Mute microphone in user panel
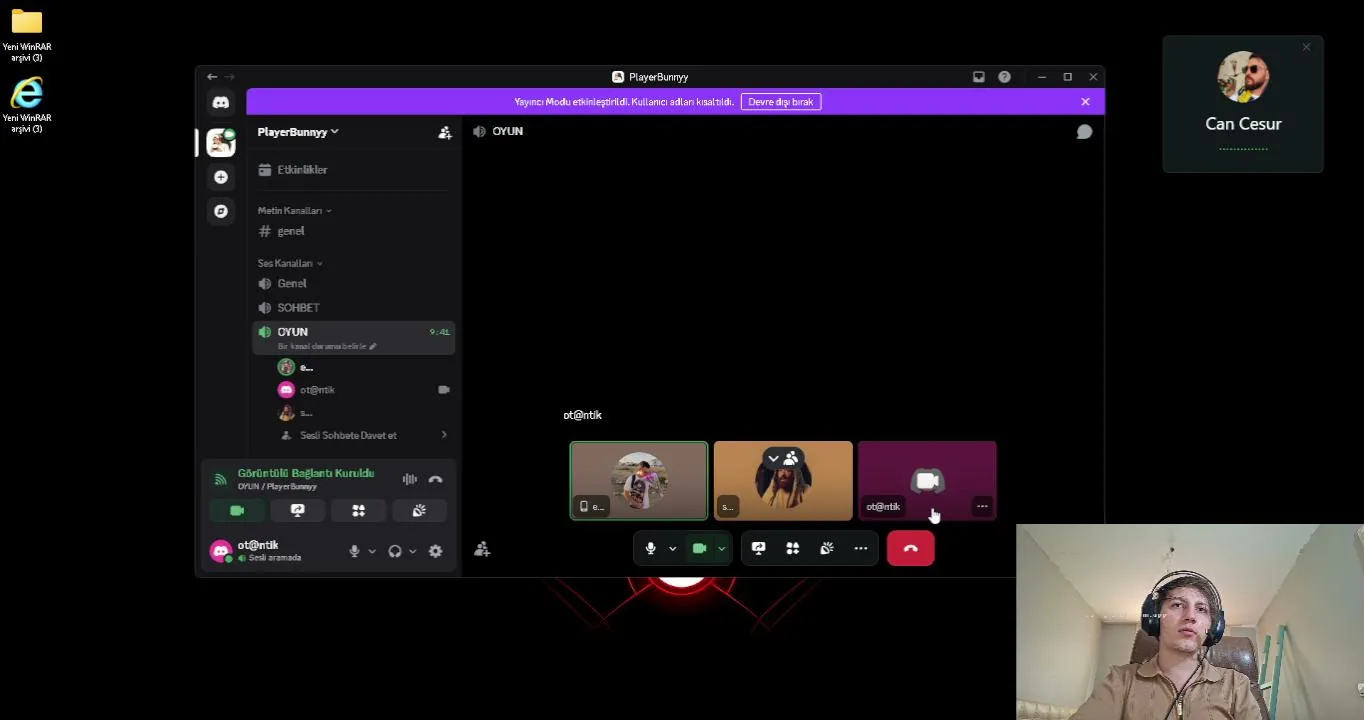The width and height of the screenshot is (1364, 720). tap(354, 551)
